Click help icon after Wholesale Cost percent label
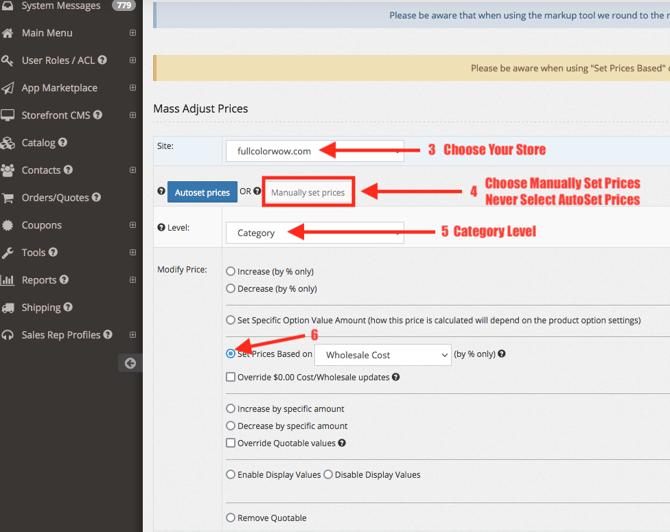The image size is (670, 532). 502,354
